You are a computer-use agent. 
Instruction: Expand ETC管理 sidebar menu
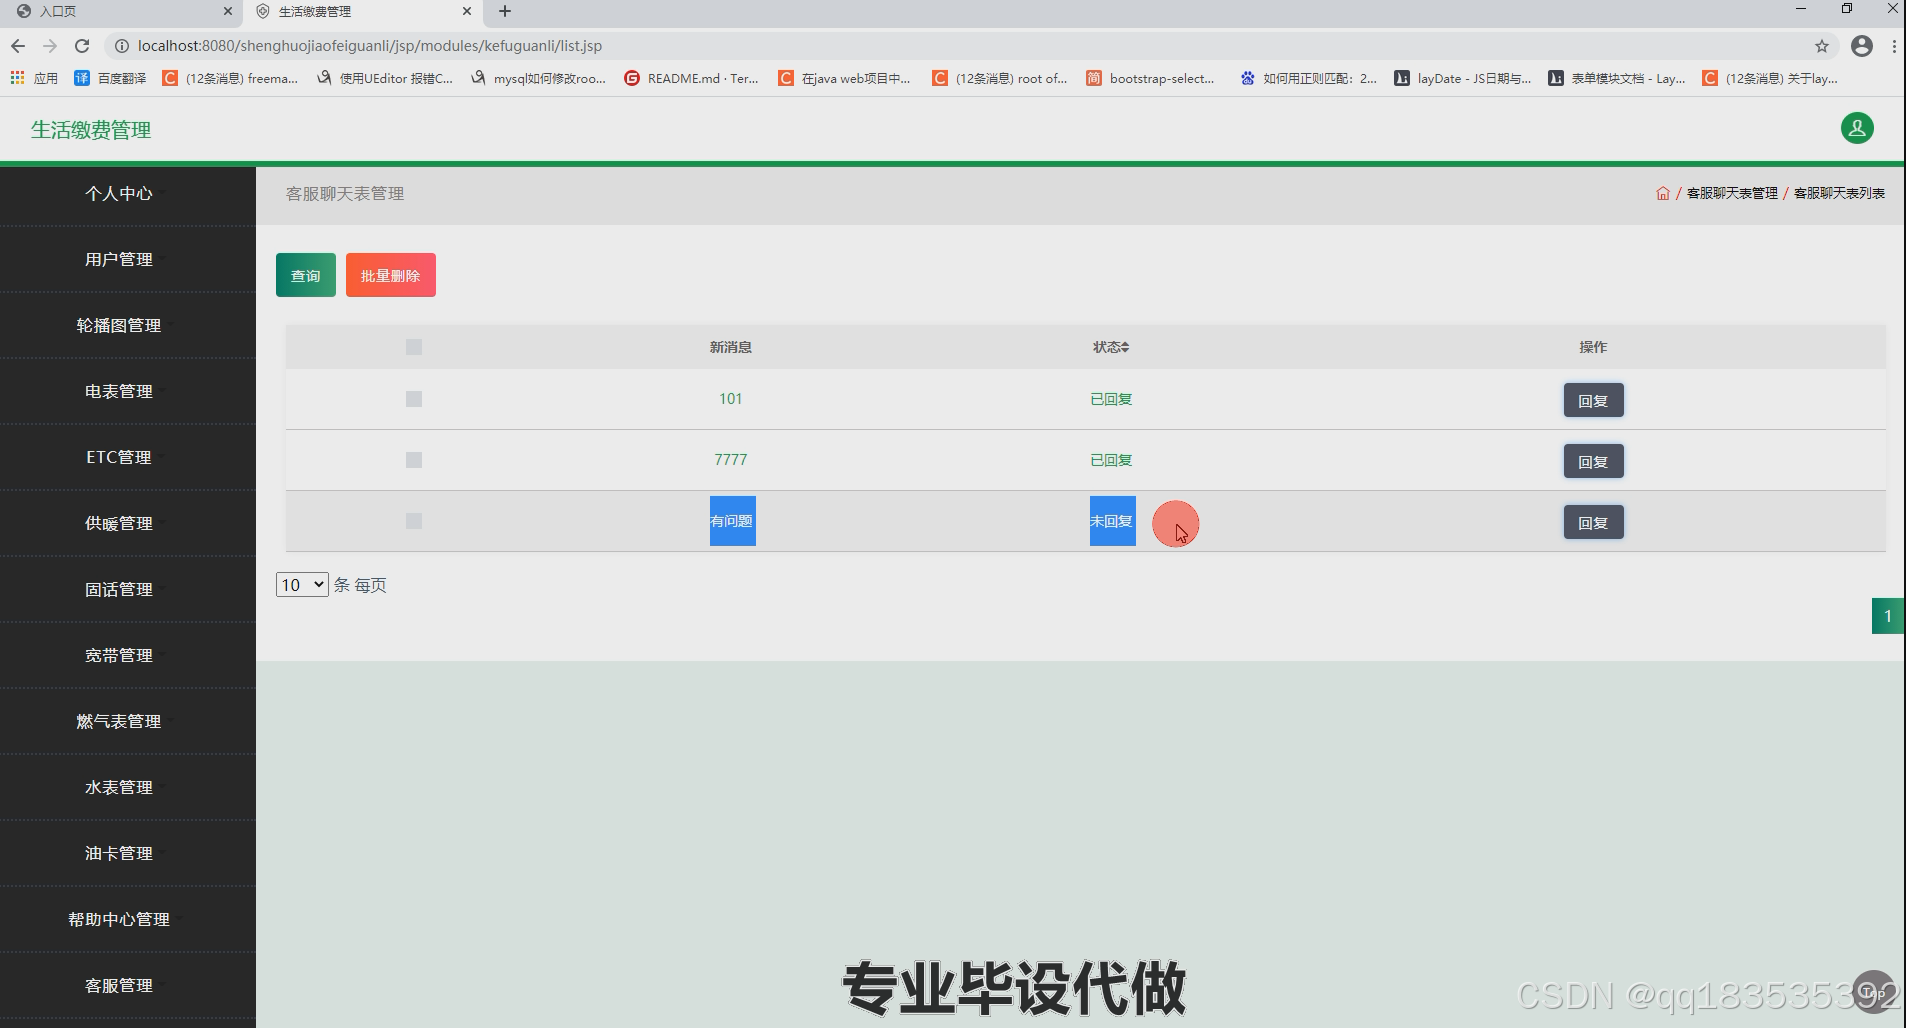[x=119, y=458]
